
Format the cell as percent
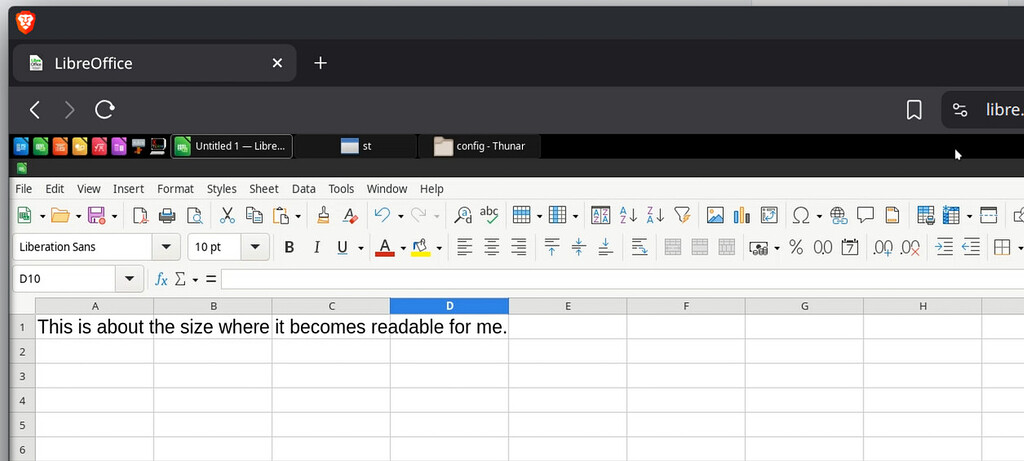pos(796,247)
